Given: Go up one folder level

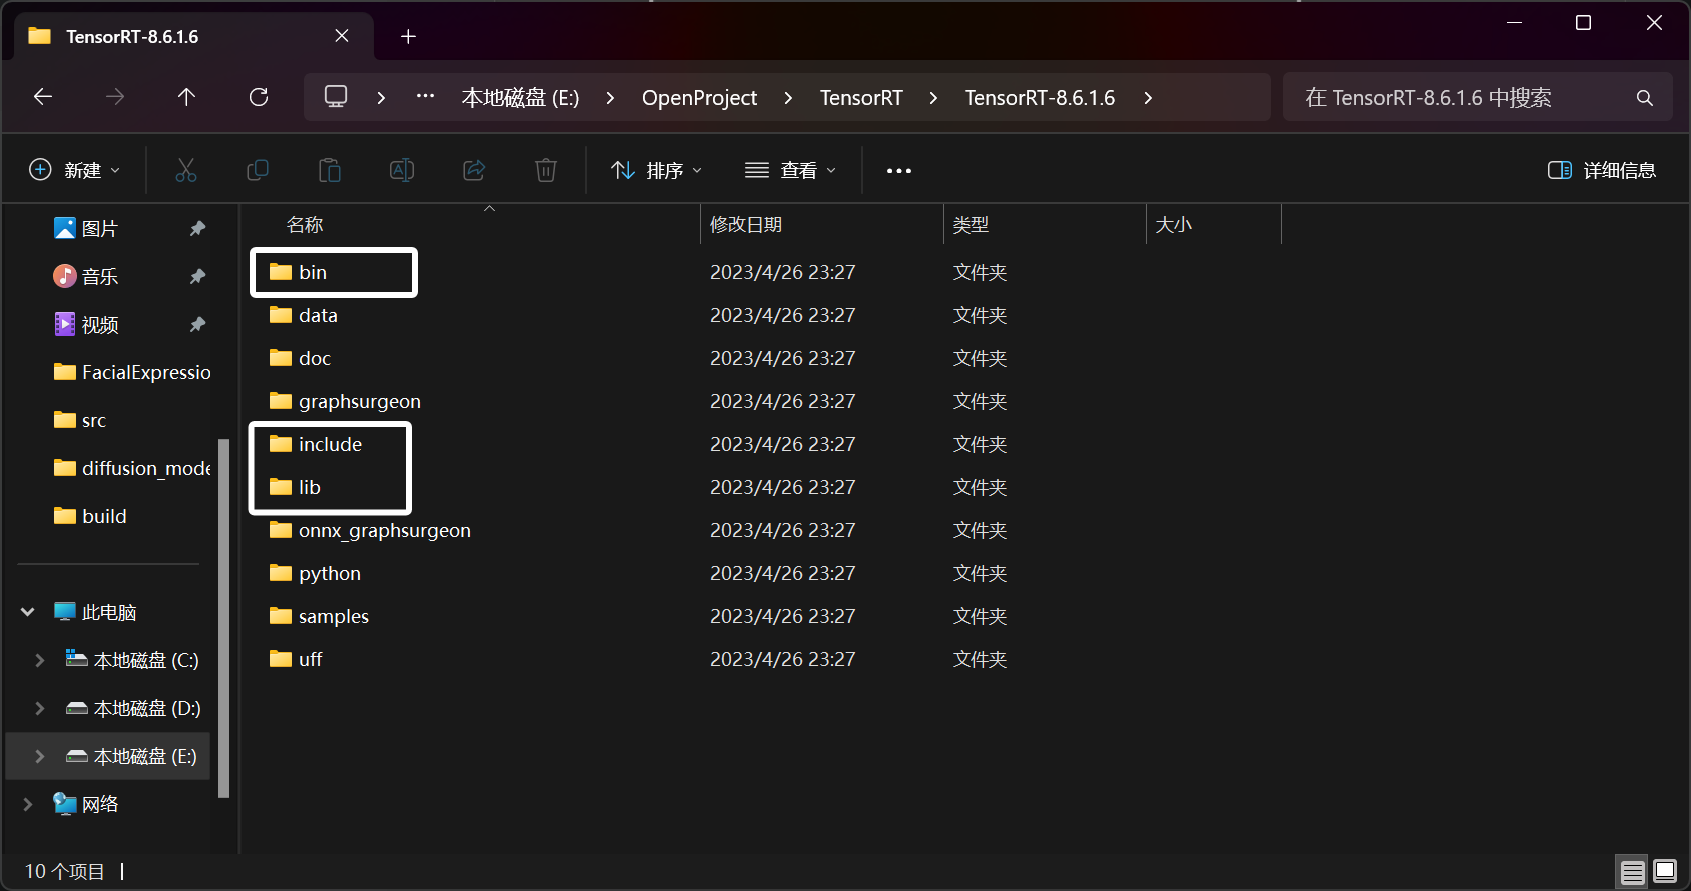Looking at the screenshot, I should [186, 97].
